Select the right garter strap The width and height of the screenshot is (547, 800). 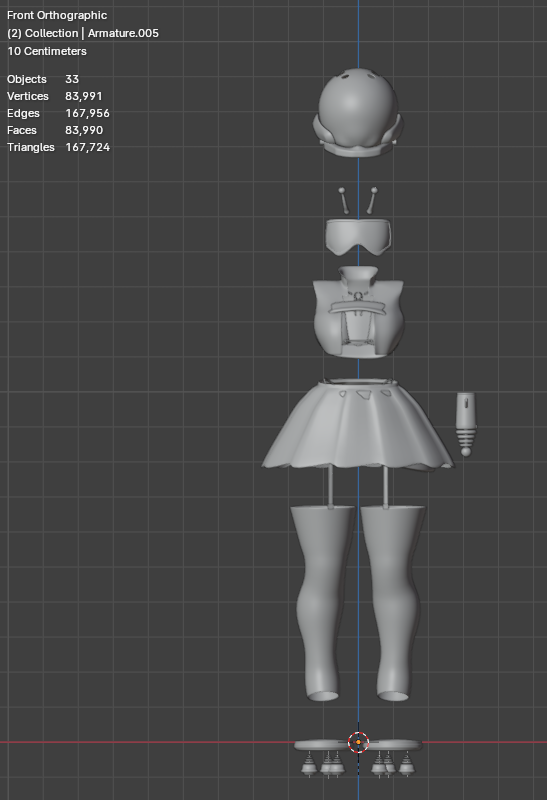click(x=385, y=487)
